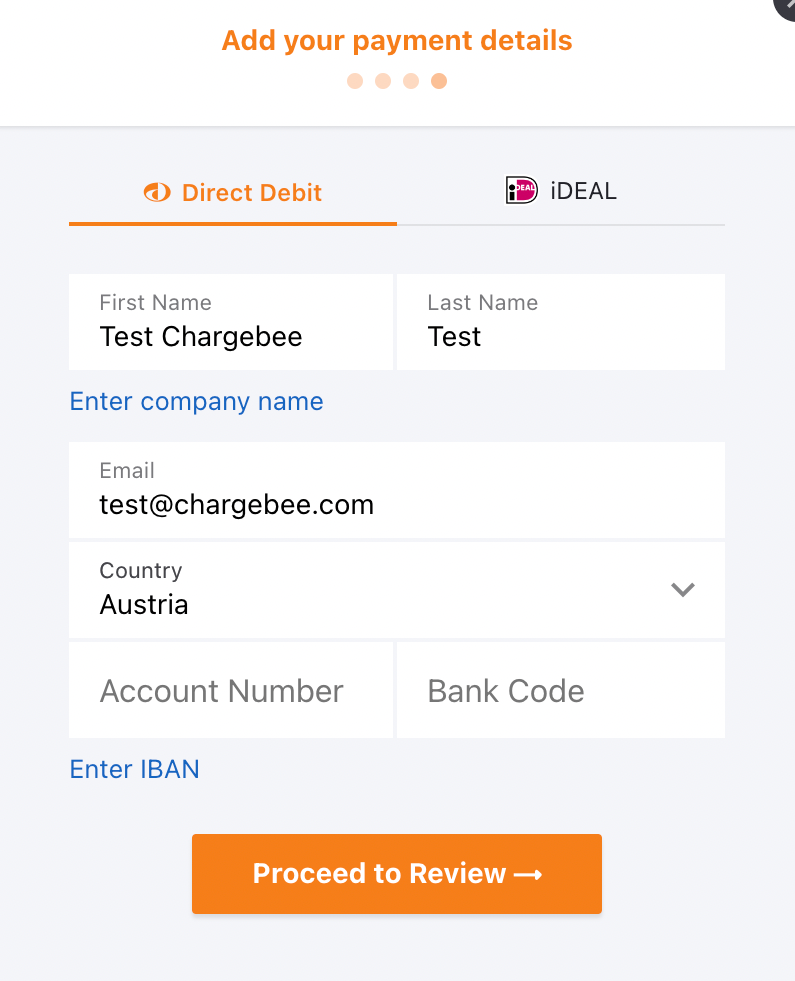
Task: Click the first progress step dot
Action: pyautogui.click(x=355, y=81)
